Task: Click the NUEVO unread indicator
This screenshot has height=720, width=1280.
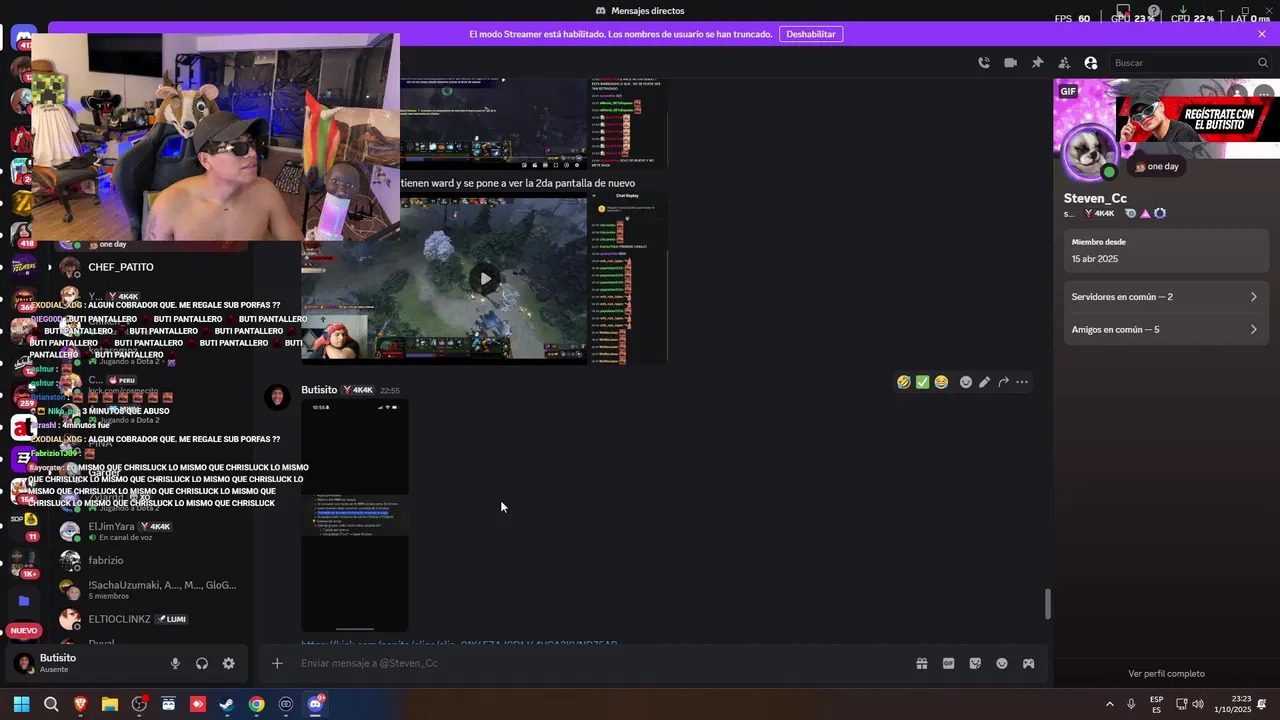Action: coord(24,631)
